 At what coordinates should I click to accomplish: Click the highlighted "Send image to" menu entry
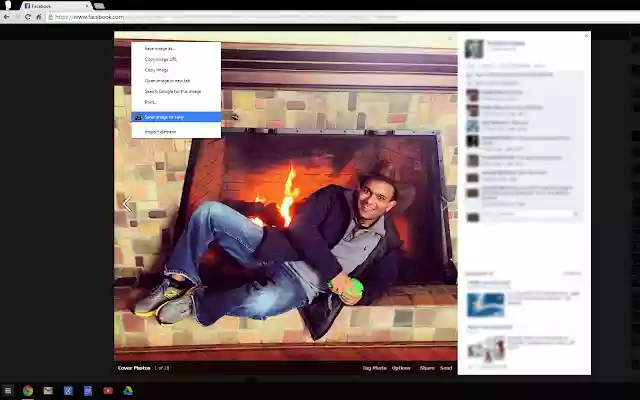click(176, 117)
